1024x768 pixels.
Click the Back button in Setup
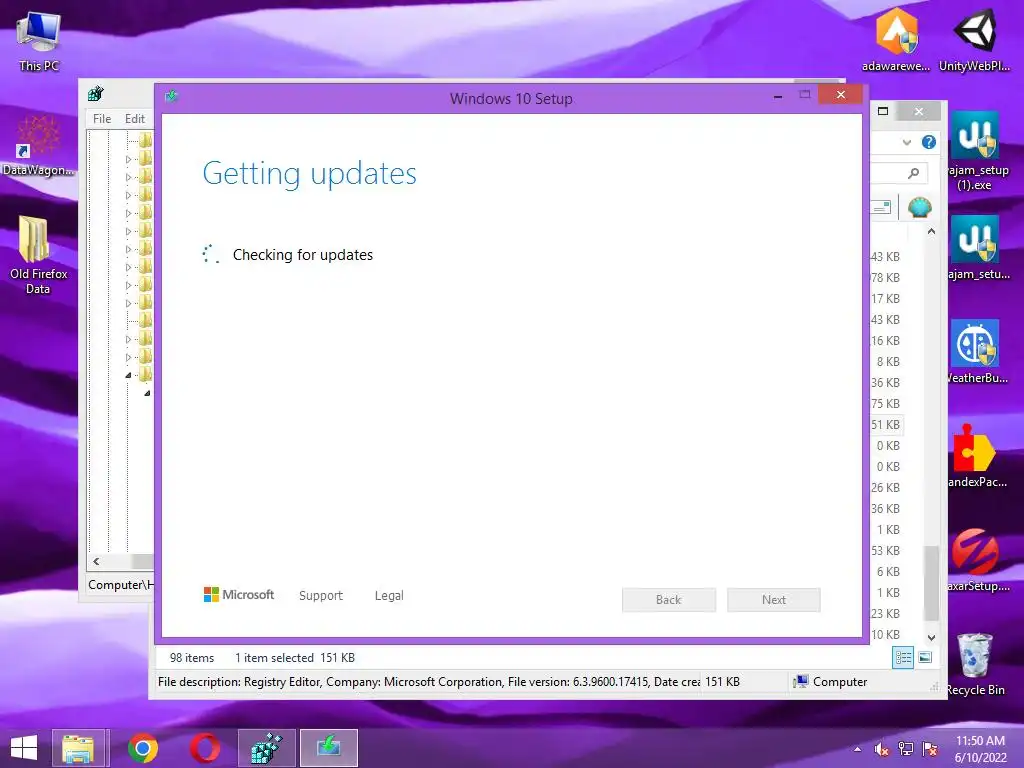(669, 600)
